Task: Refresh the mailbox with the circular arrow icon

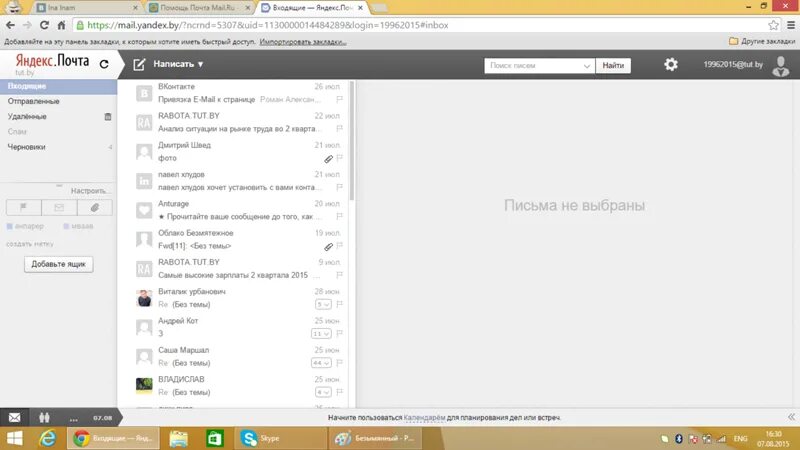Action: [104, 64]
